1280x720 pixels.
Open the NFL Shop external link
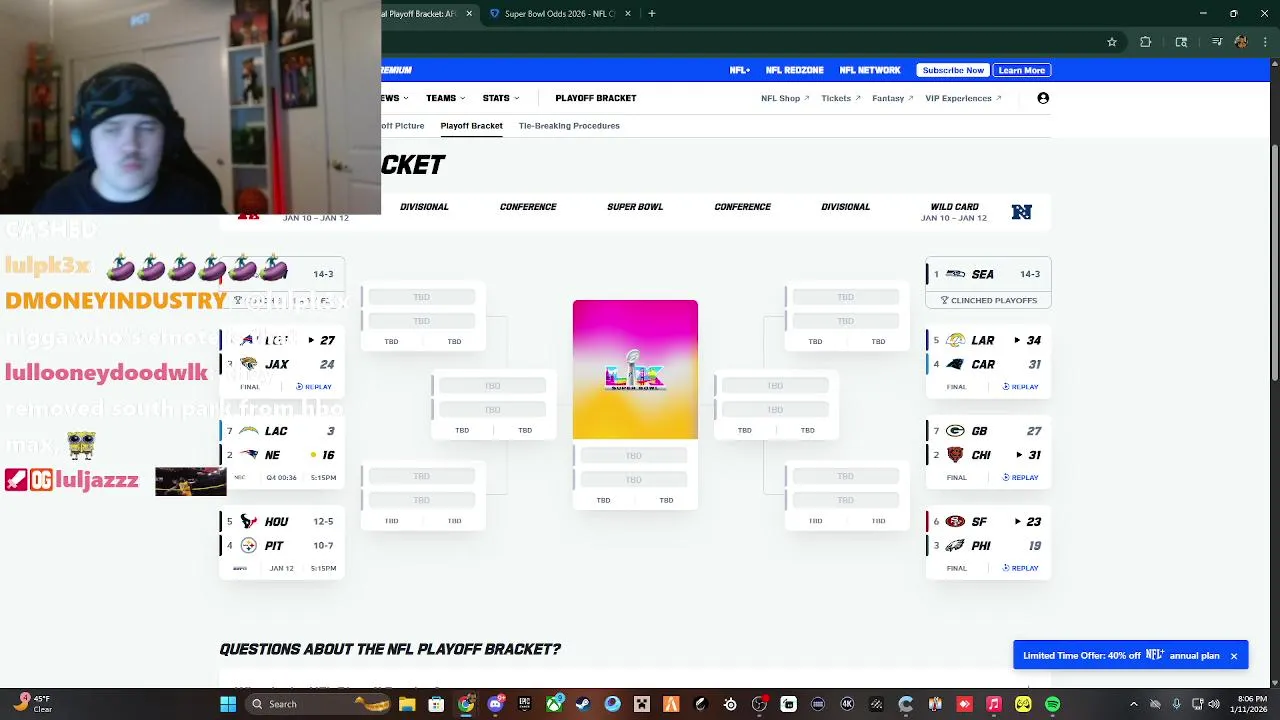click(x=785, y=98)
